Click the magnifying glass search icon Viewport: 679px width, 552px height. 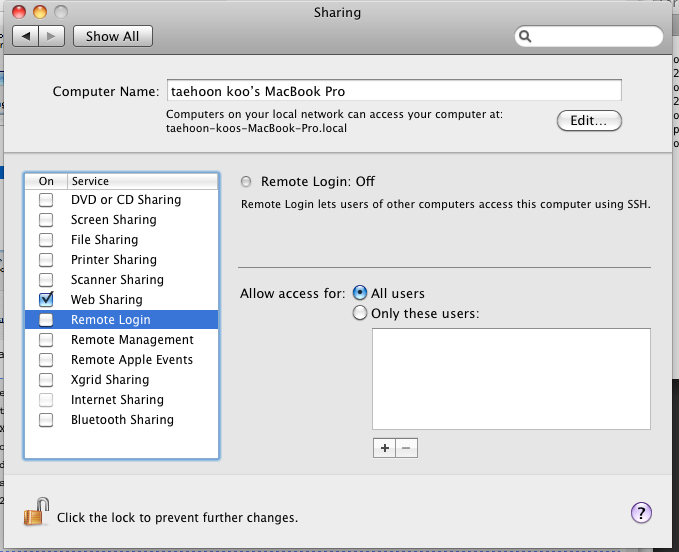(525, 36)
